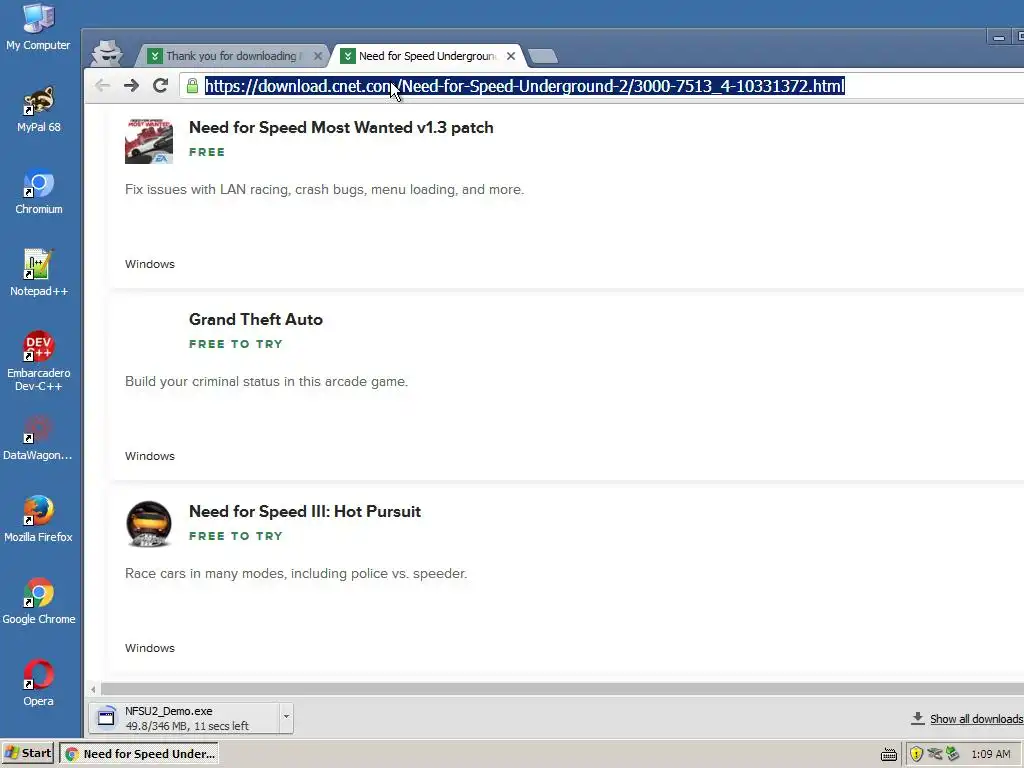The width and height of the screenshot is (1024, 768).
Task: Open DataWagon desktop shortcut
Action: click(x=38, y=438)
